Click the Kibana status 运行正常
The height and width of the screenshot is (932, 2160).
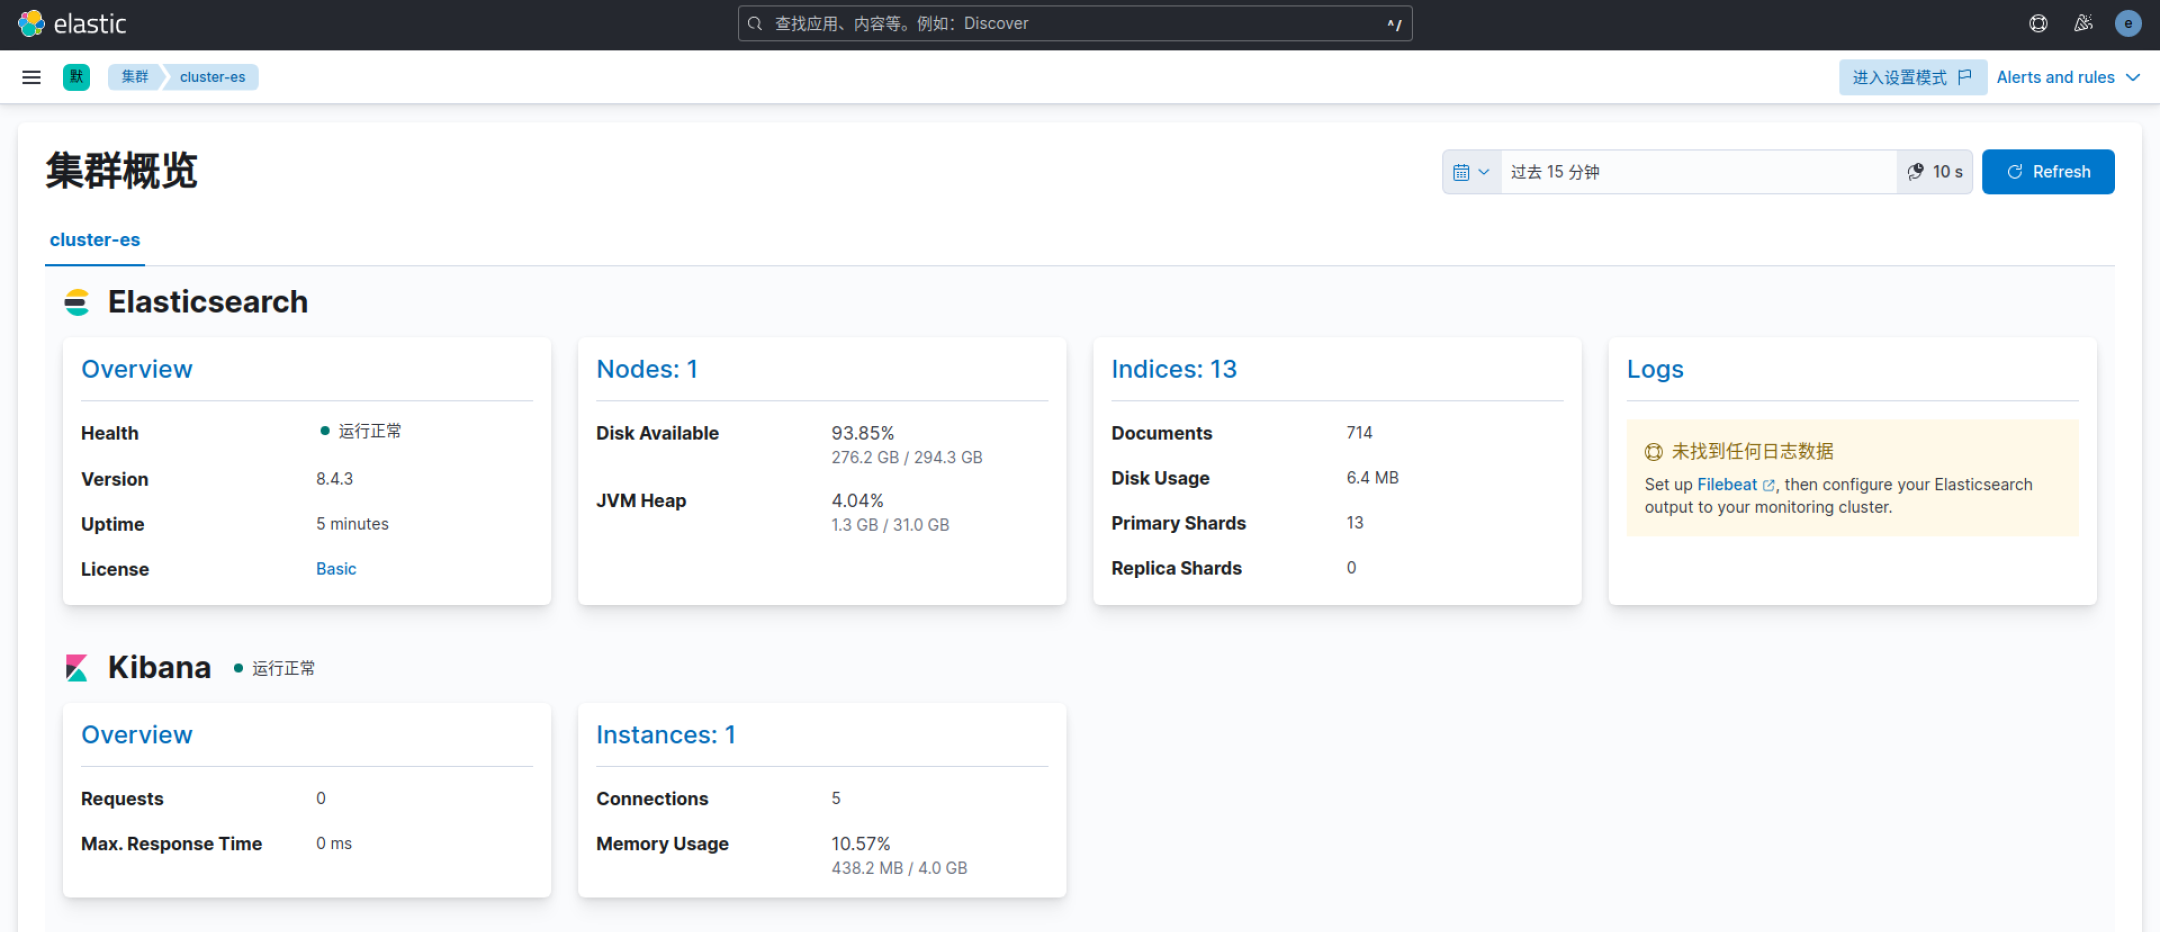click(x=283, y=668)
